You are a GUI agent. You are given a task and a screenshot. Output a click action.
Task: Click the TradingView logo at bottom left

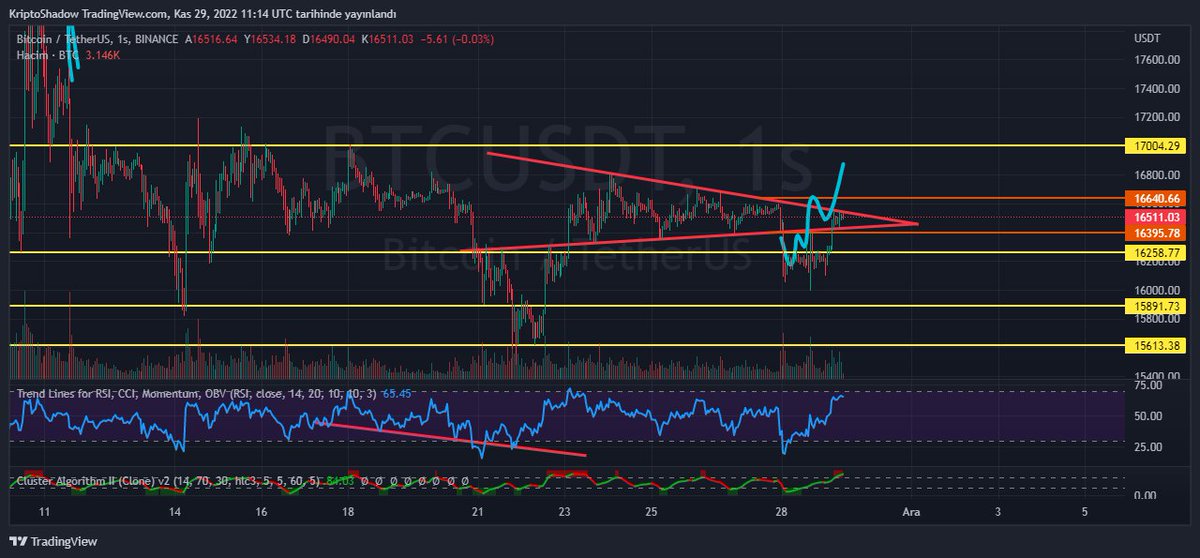[x=55, y=541]
